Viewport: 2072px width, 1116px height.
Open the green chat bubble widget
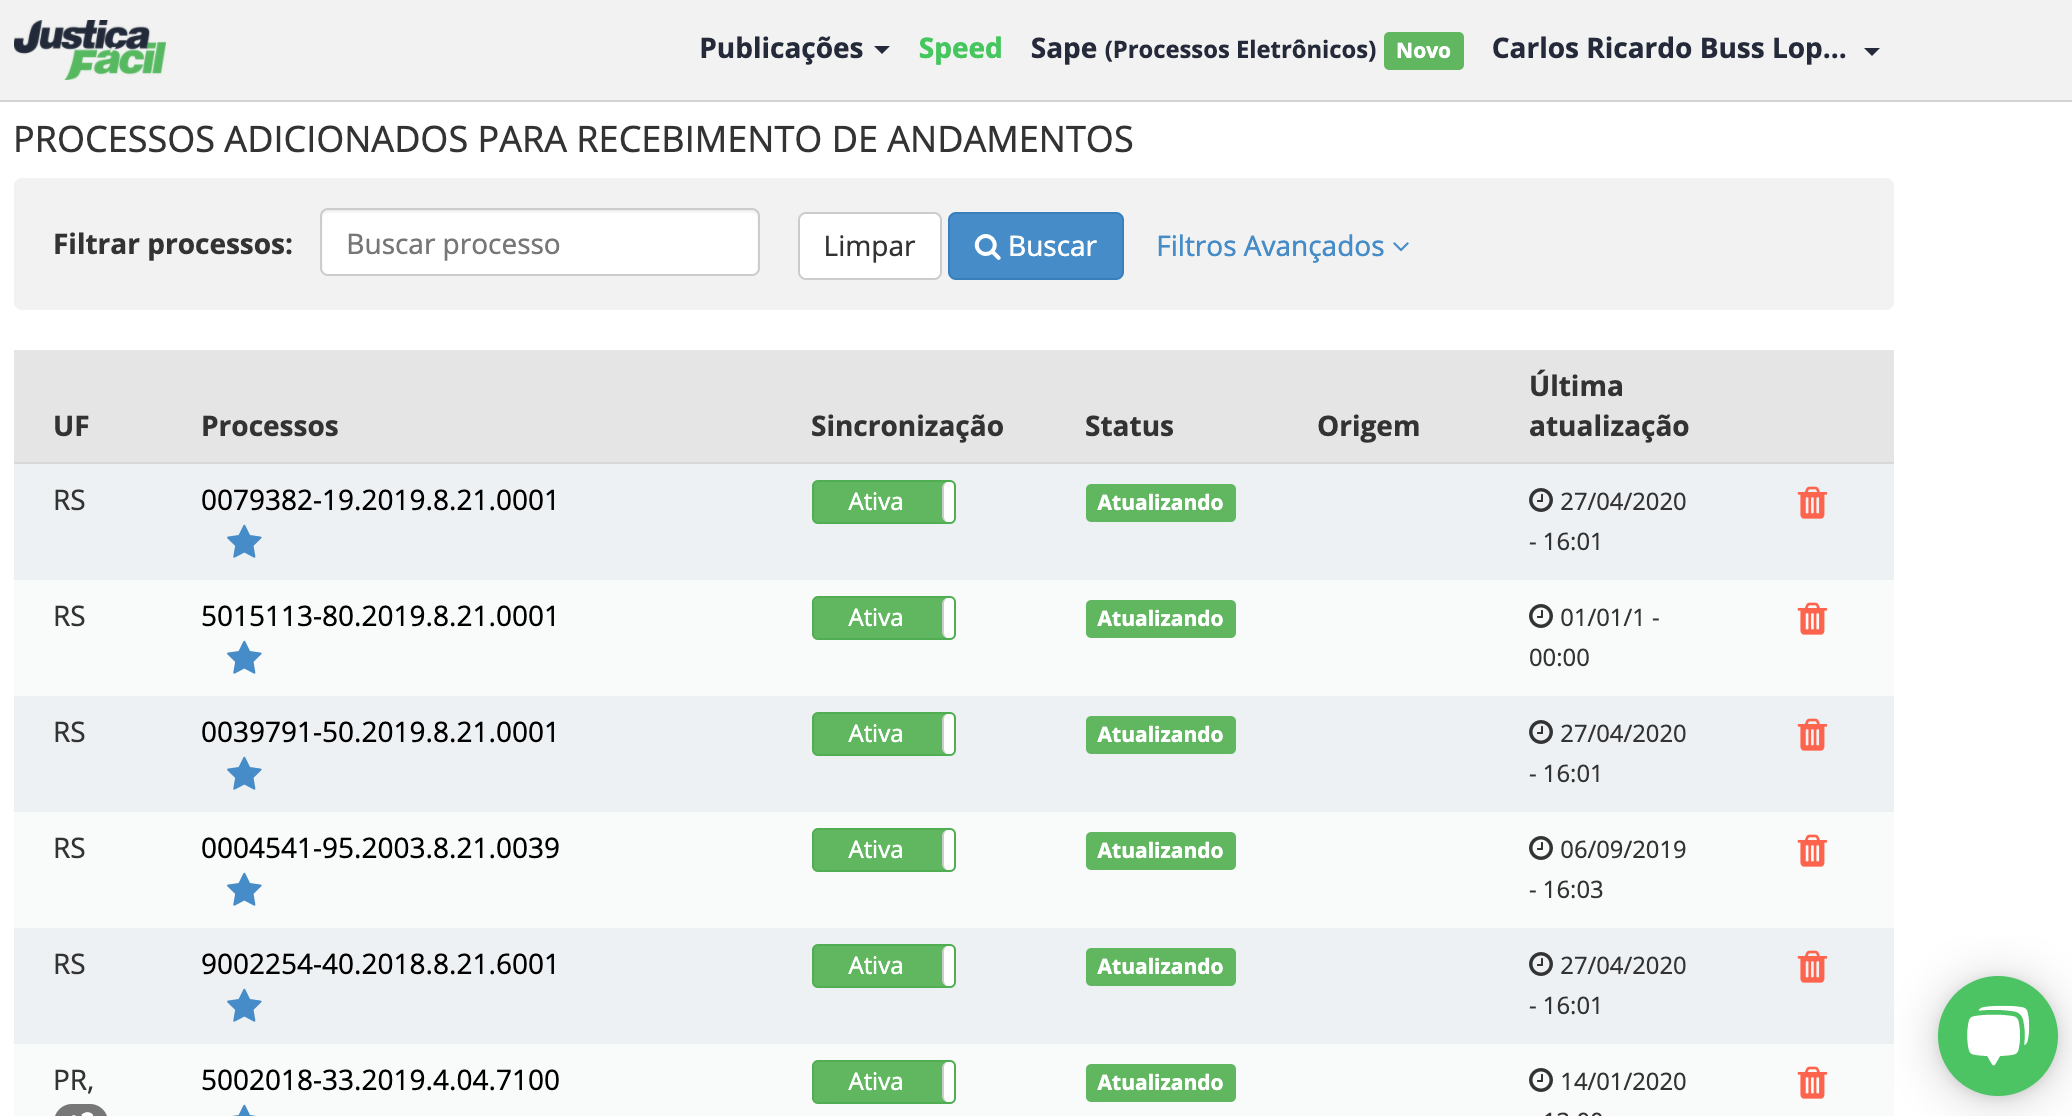coord(1996,1036)
